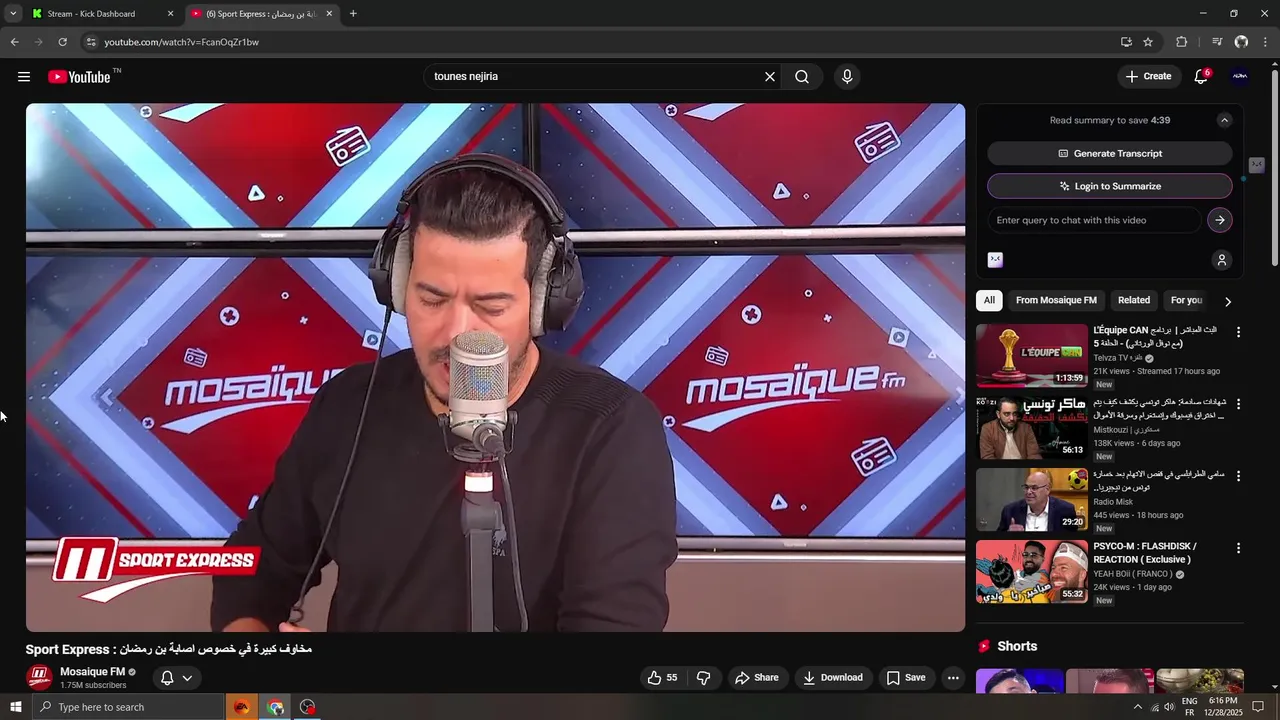Go back to the previous page
The height and width of the screenshot is (720, 1280).
point(14,42)
